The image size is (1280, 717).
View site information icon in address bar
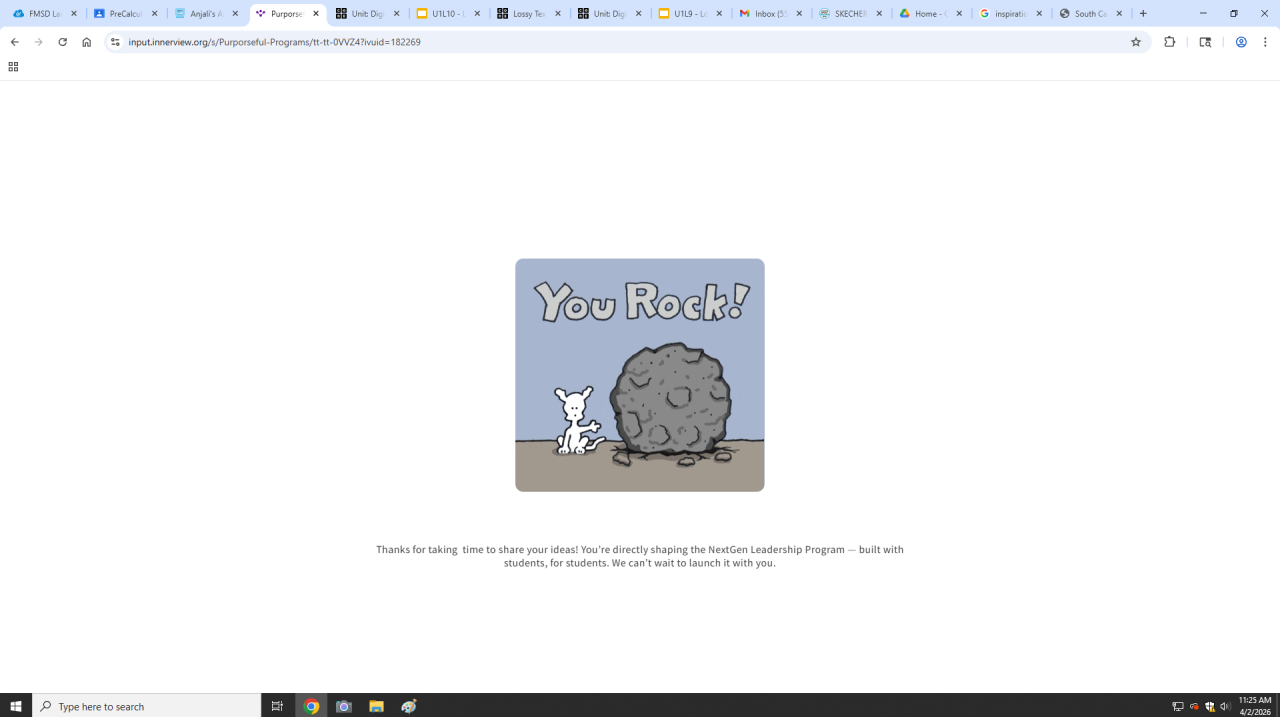point(115,42)
